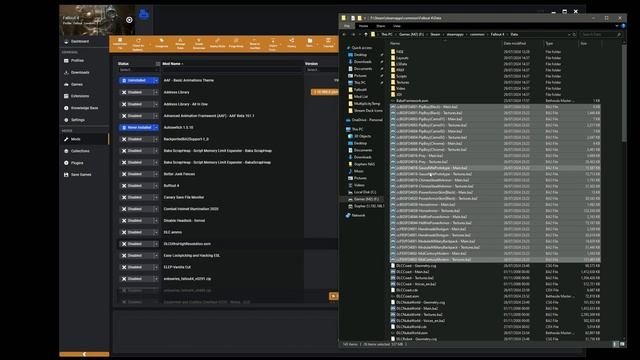Click Steam in Explorer breadcrumb path
This screenshot has height=360, width=640.
point(436,34)
